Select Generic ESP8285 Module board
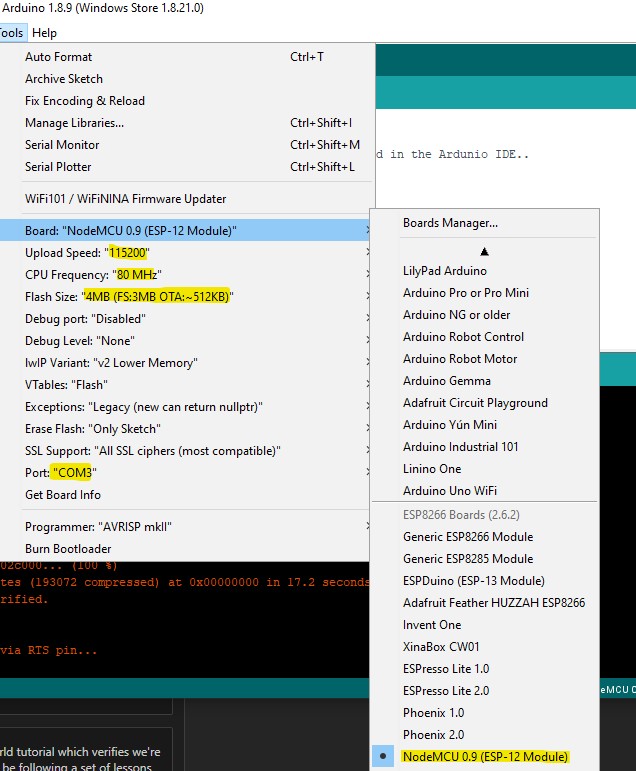 (x=485, y=559)
